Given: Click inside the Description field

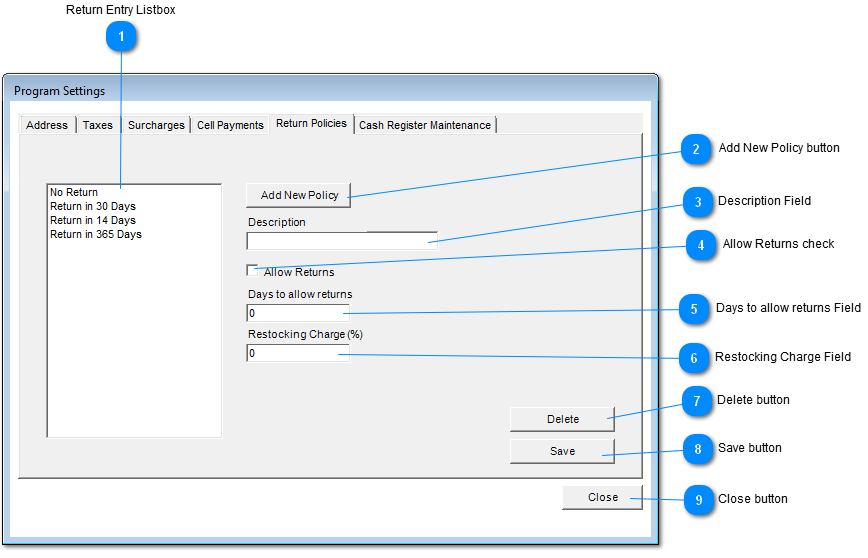Looking at the screenshot, I should click(x=342, y=241).
